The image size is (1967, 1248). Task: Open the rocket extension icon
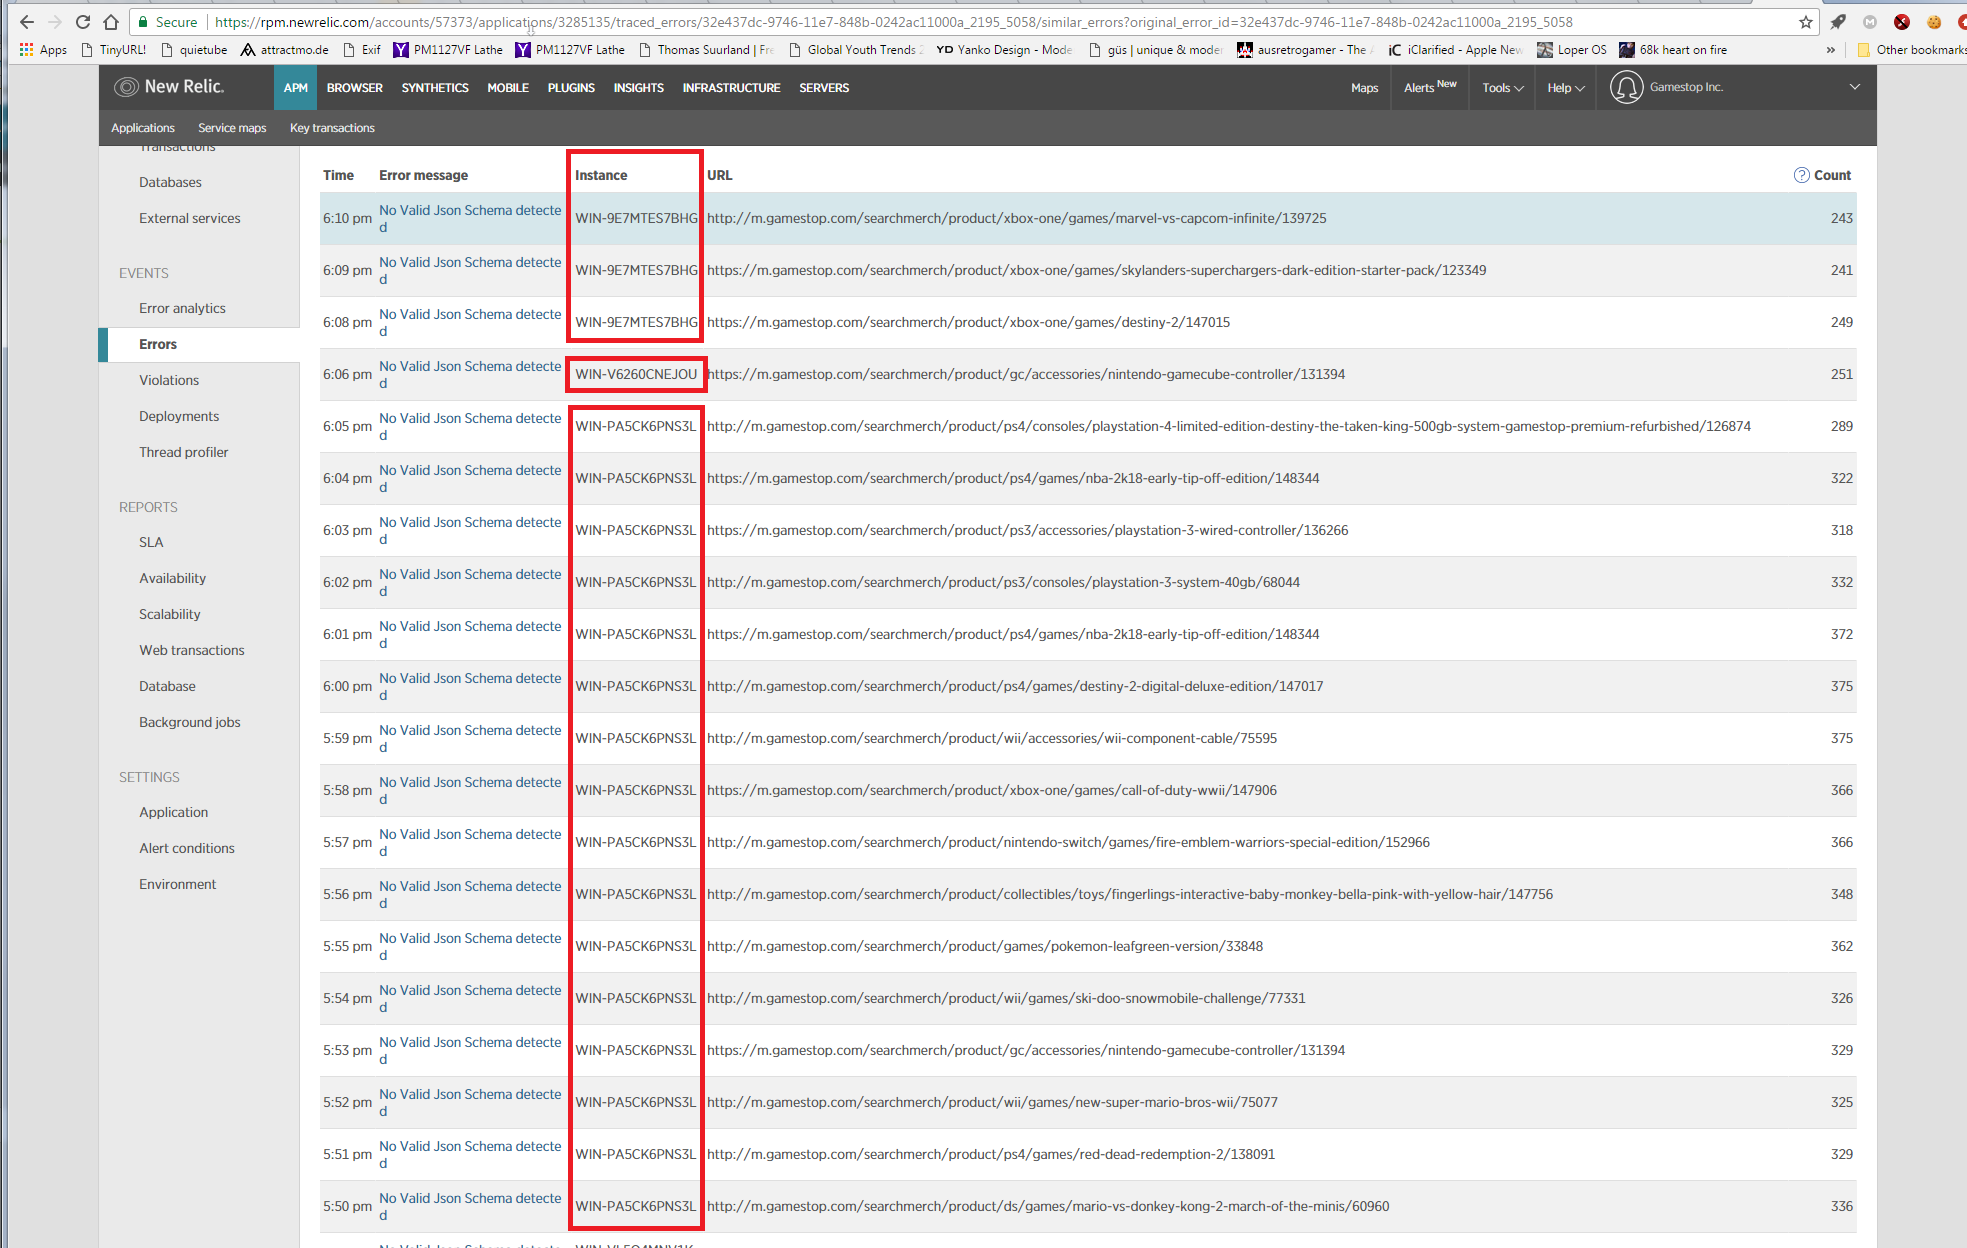coord(1838,22)
